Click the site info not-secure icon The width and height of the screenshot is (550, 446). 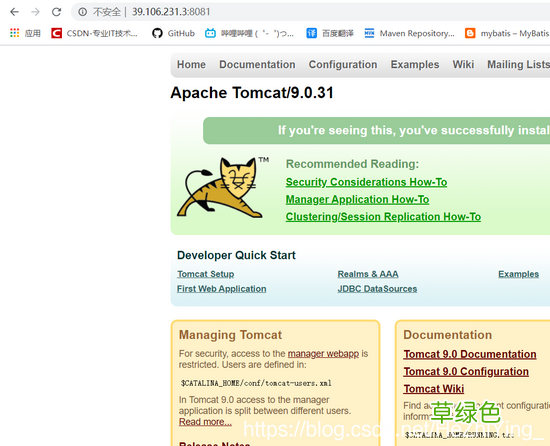point(82,12)
